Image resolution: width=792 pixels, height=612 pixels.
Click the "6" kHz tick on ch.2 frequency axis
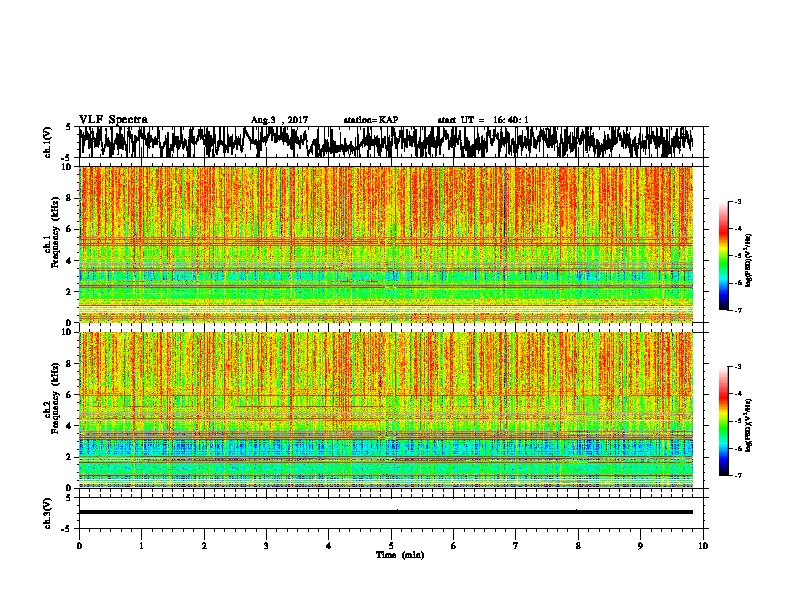pos(69,395)
